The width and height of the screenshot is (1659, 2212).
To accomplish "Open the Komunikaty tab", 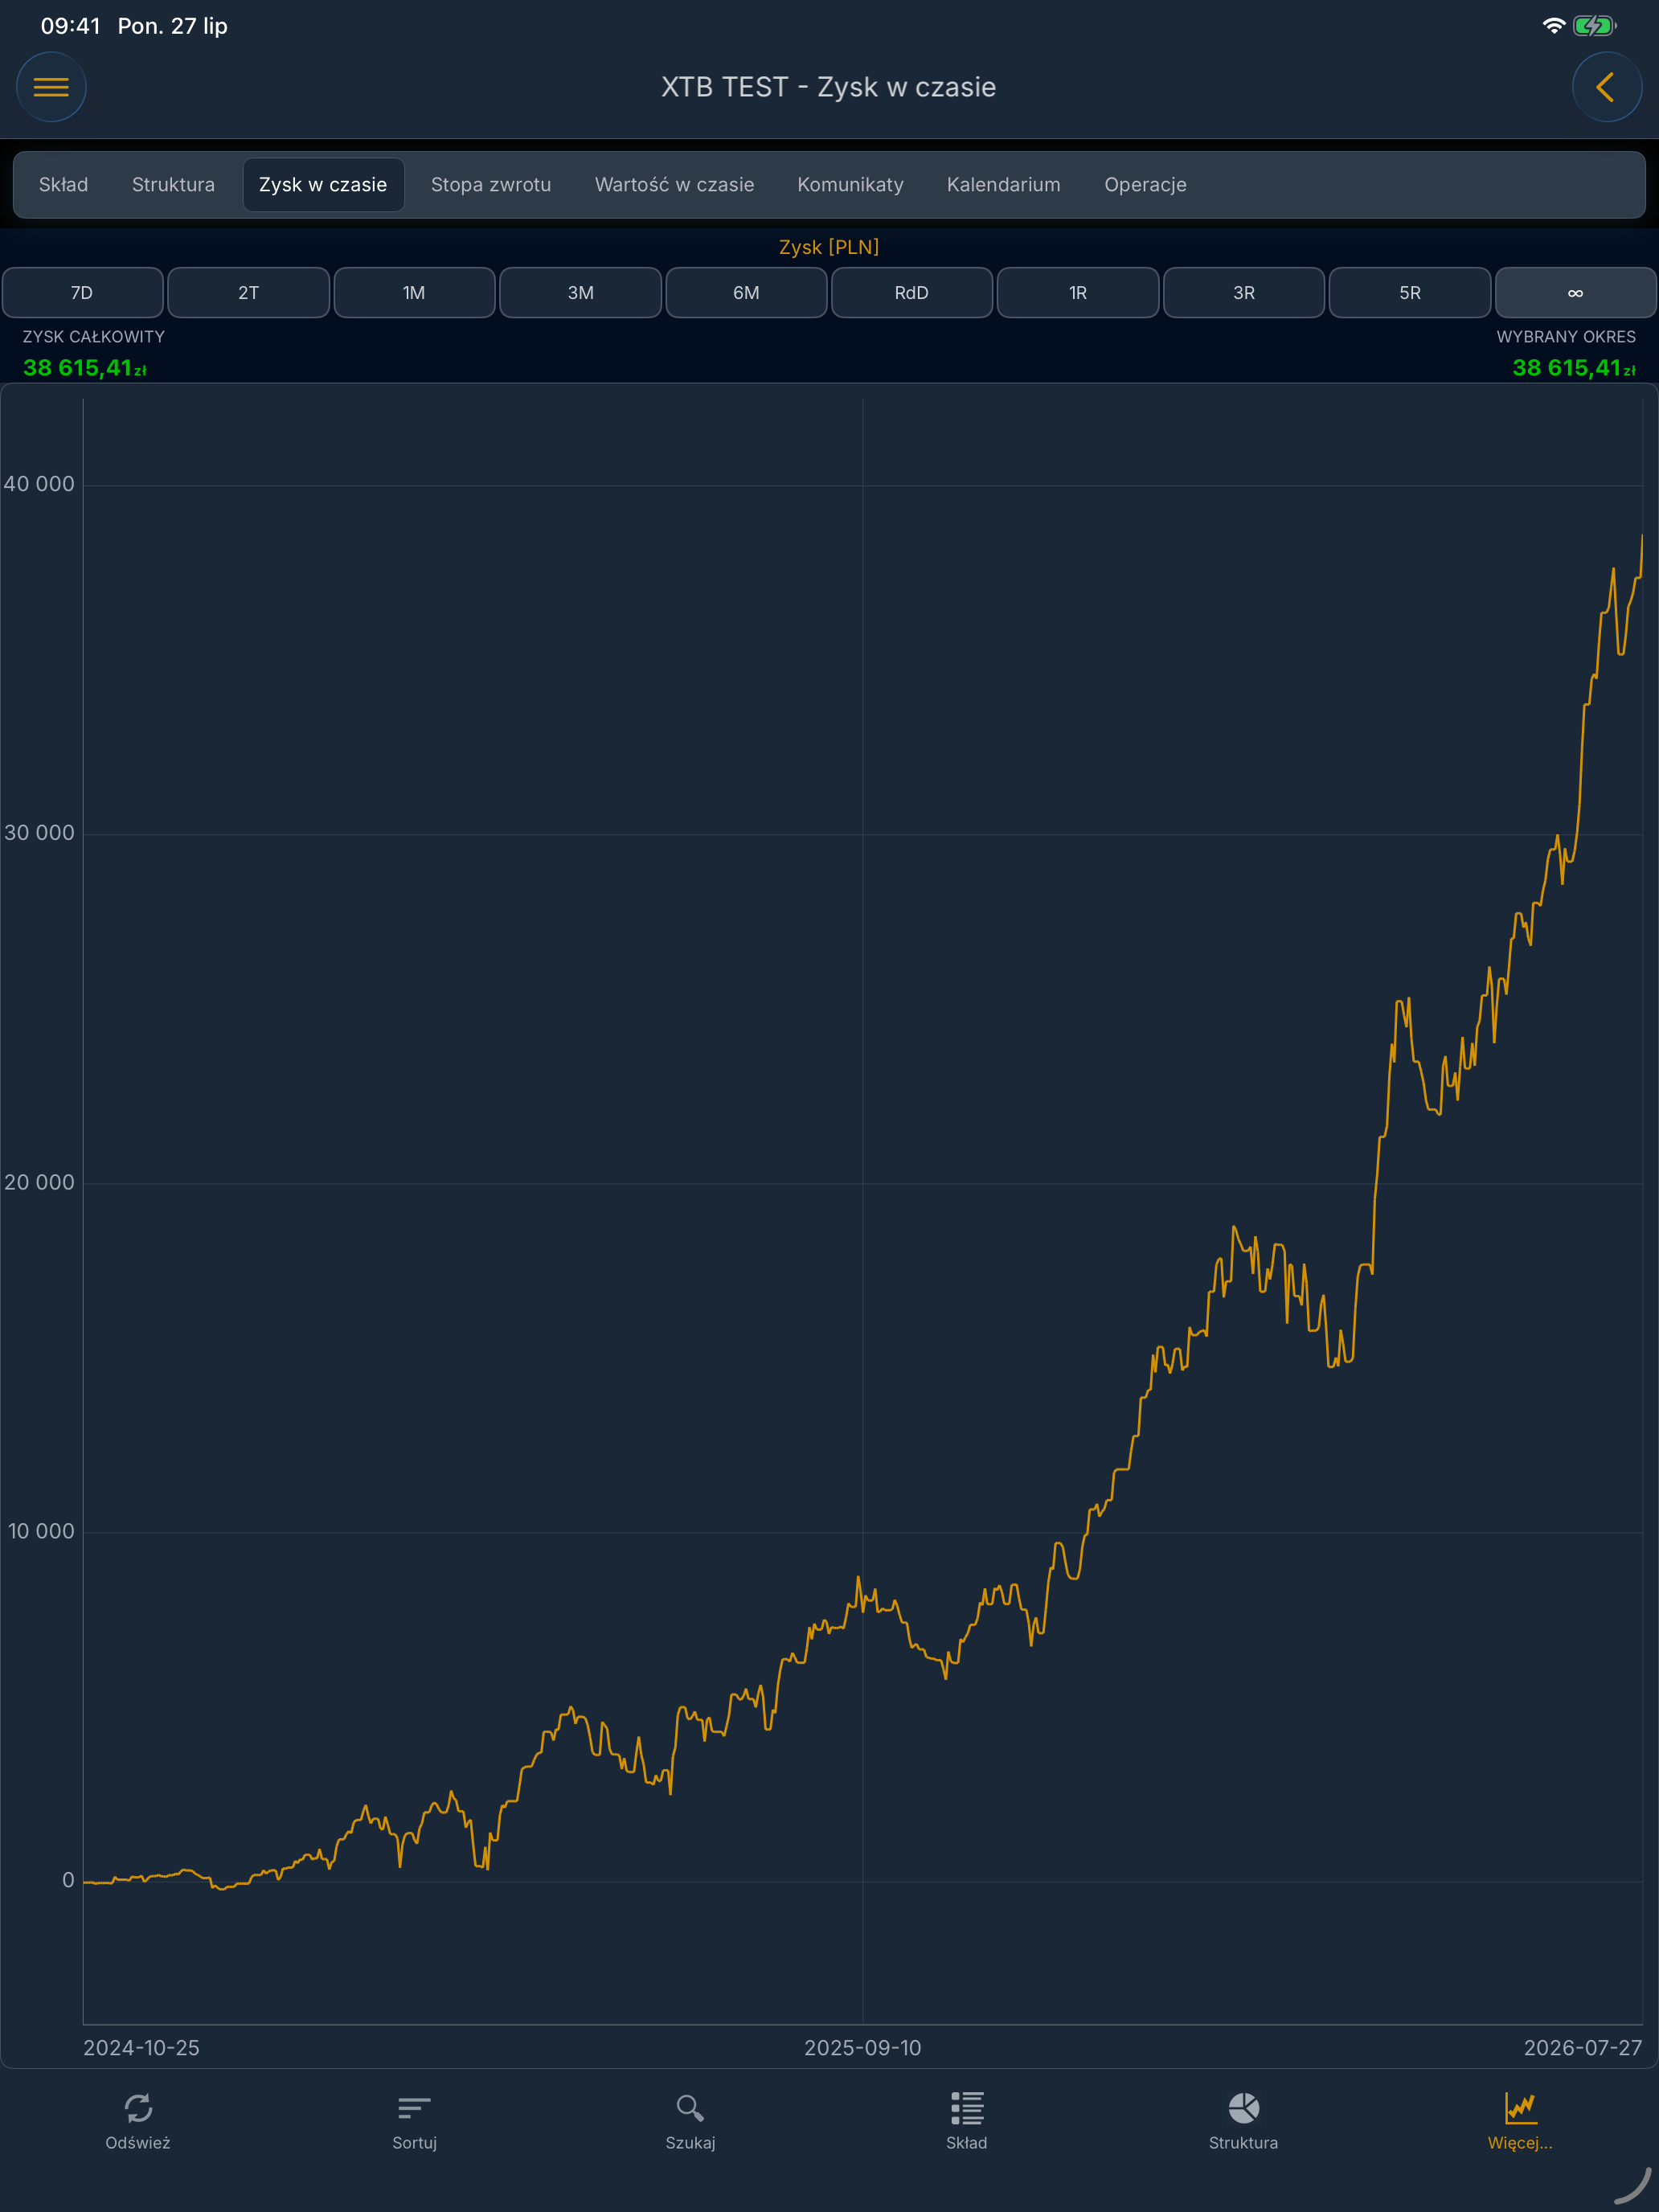I will tap(850, 185).
